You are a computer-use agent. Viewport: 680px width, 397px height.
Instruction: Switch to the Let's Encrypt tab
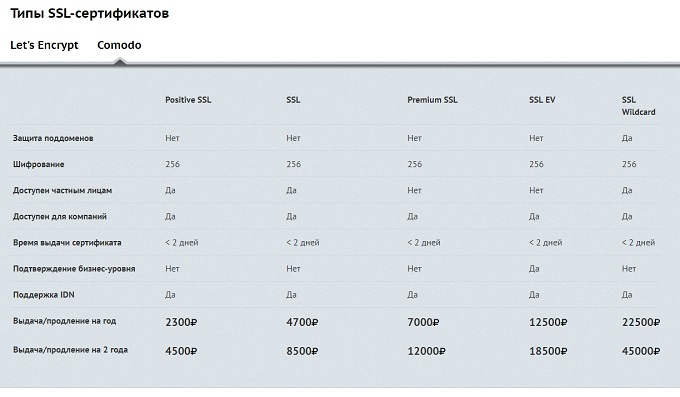point(44,45)
